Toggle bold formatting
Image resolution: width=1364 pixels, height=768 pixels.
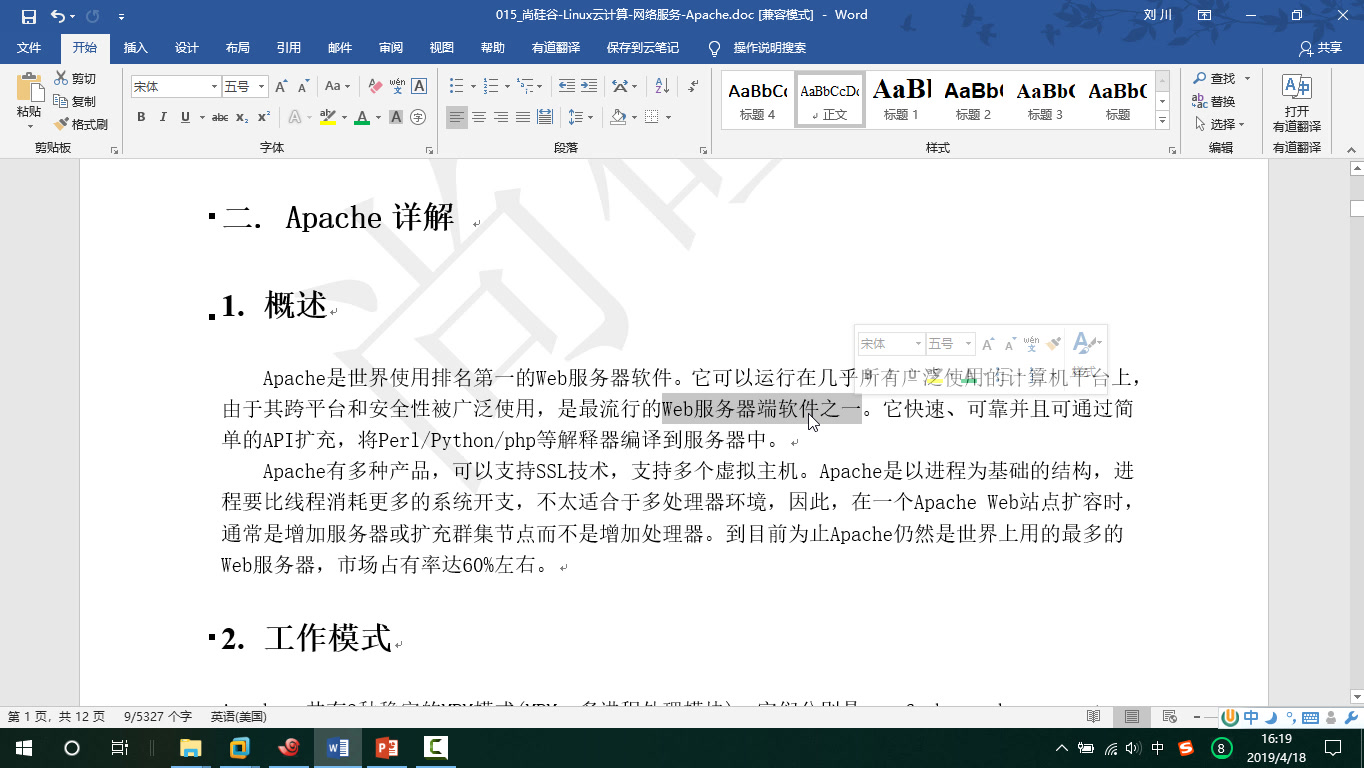pos(141,118)
